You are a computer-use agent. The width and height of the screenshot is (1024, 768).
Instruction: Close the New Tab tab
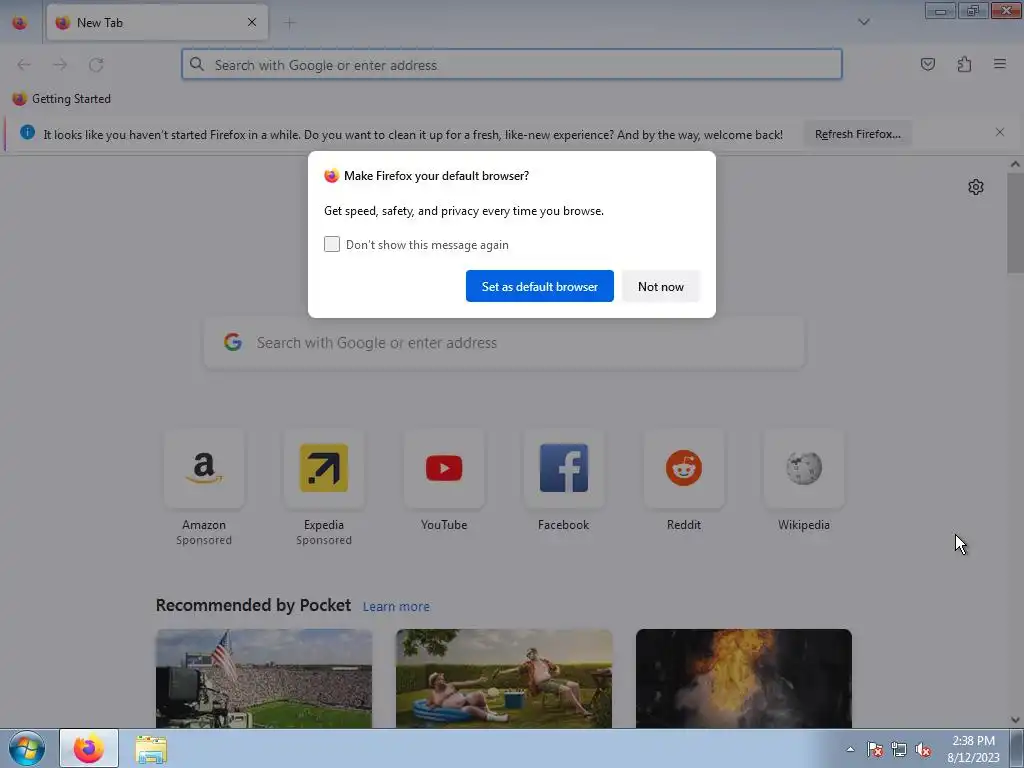pos(252,22)
